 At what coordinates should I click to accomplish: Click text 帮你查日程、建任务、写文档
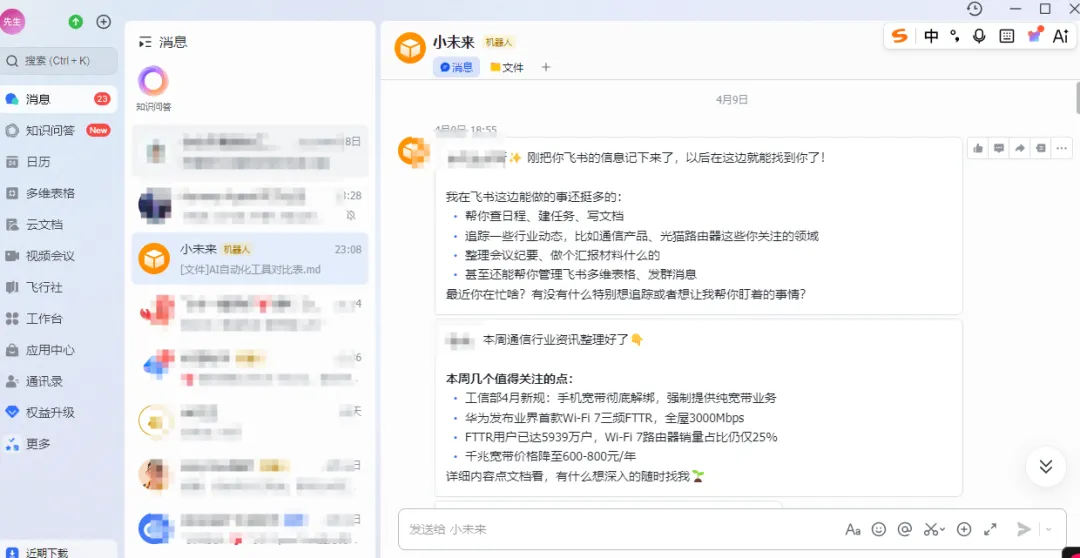544,216
